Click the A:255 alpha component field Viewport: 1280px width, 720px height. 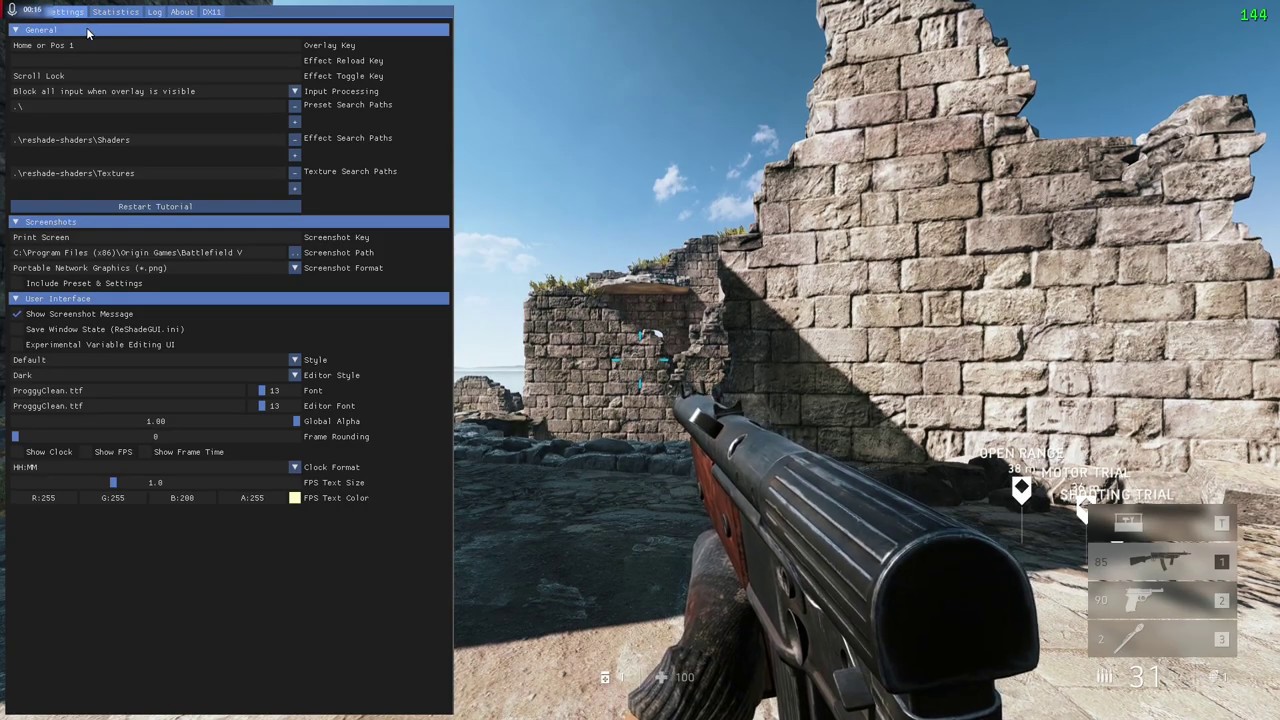tap(252, 498)
